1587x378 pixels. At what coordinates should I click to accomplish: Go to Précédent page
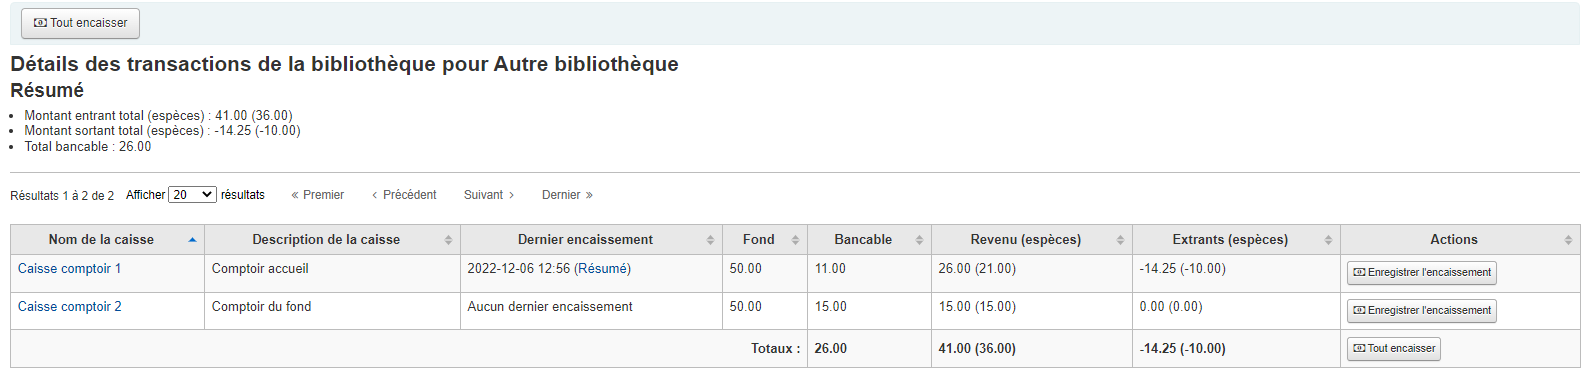pyautogui.click(x=404, y=195)
